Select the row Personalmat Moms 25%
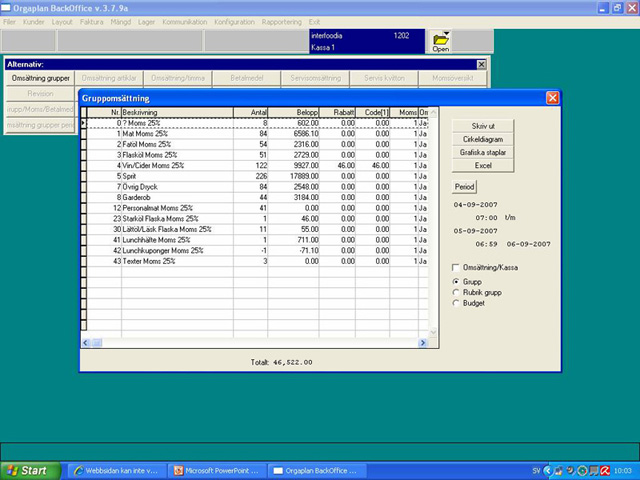This screenshot has width=640, height=480. 257,208
